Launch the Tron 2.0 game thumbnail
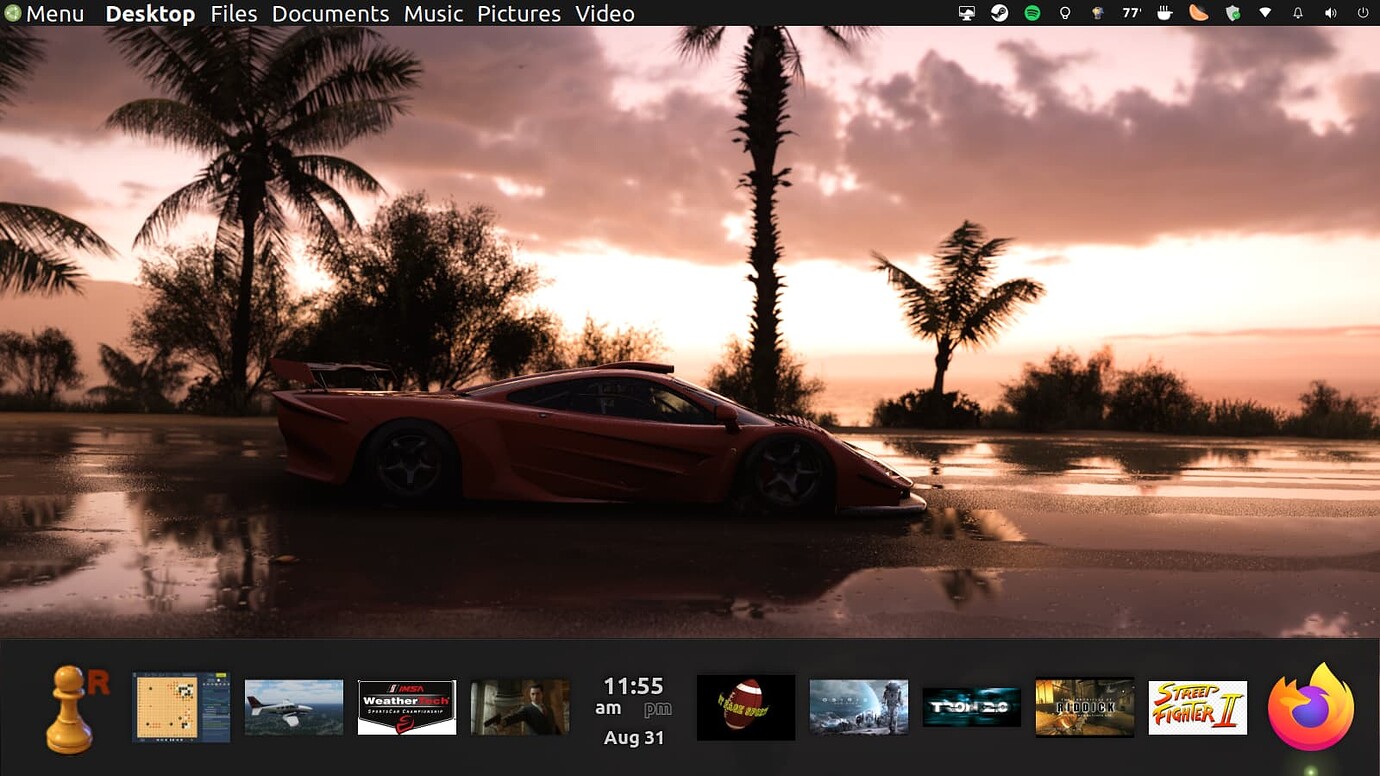This screenshot has width=1380, height=776. coord(971,707)
